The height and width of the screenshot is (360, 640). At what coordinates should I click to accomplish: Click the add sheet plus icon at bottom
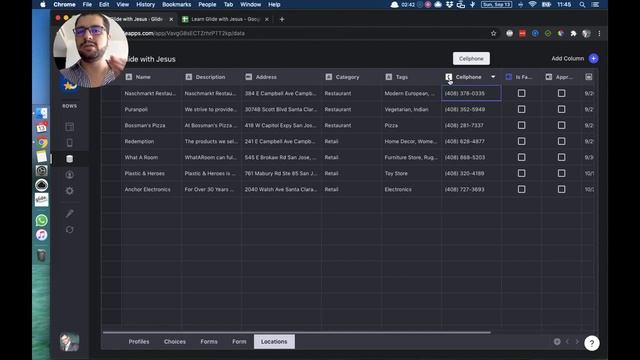click(557, 342)
